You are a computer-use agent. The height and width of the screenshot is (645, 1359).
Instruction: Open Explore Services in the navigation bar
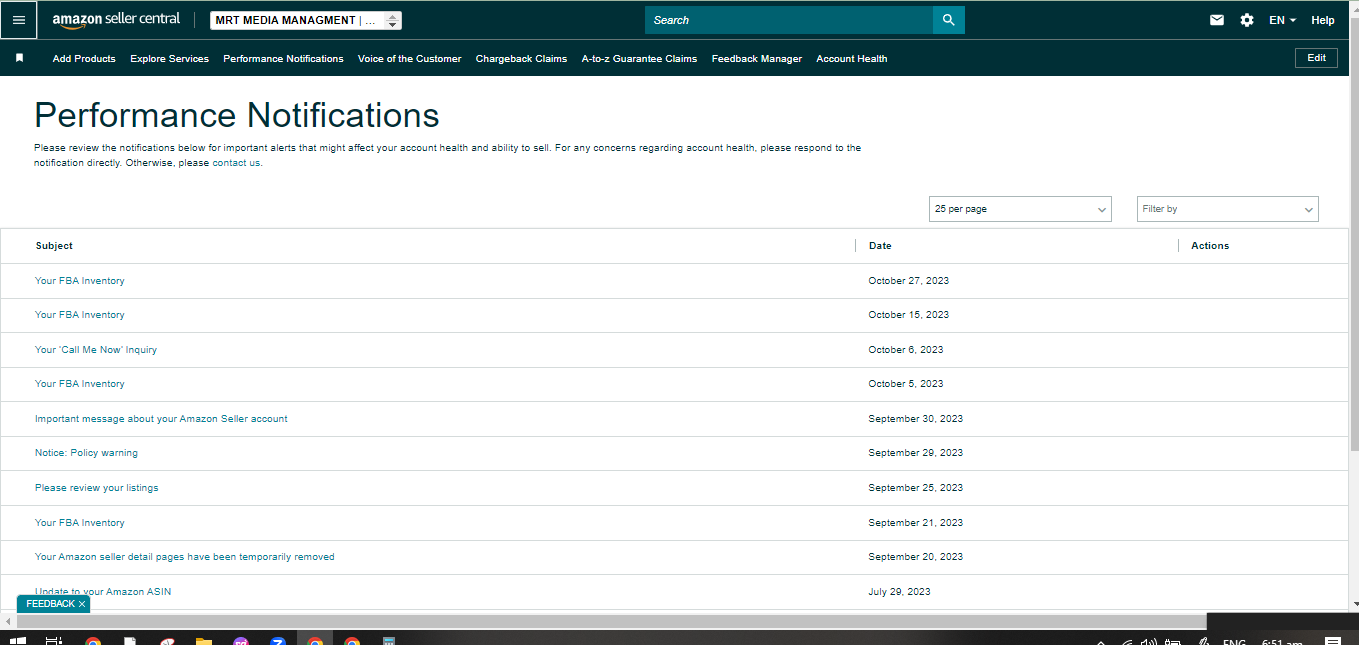tap(170, 59)
